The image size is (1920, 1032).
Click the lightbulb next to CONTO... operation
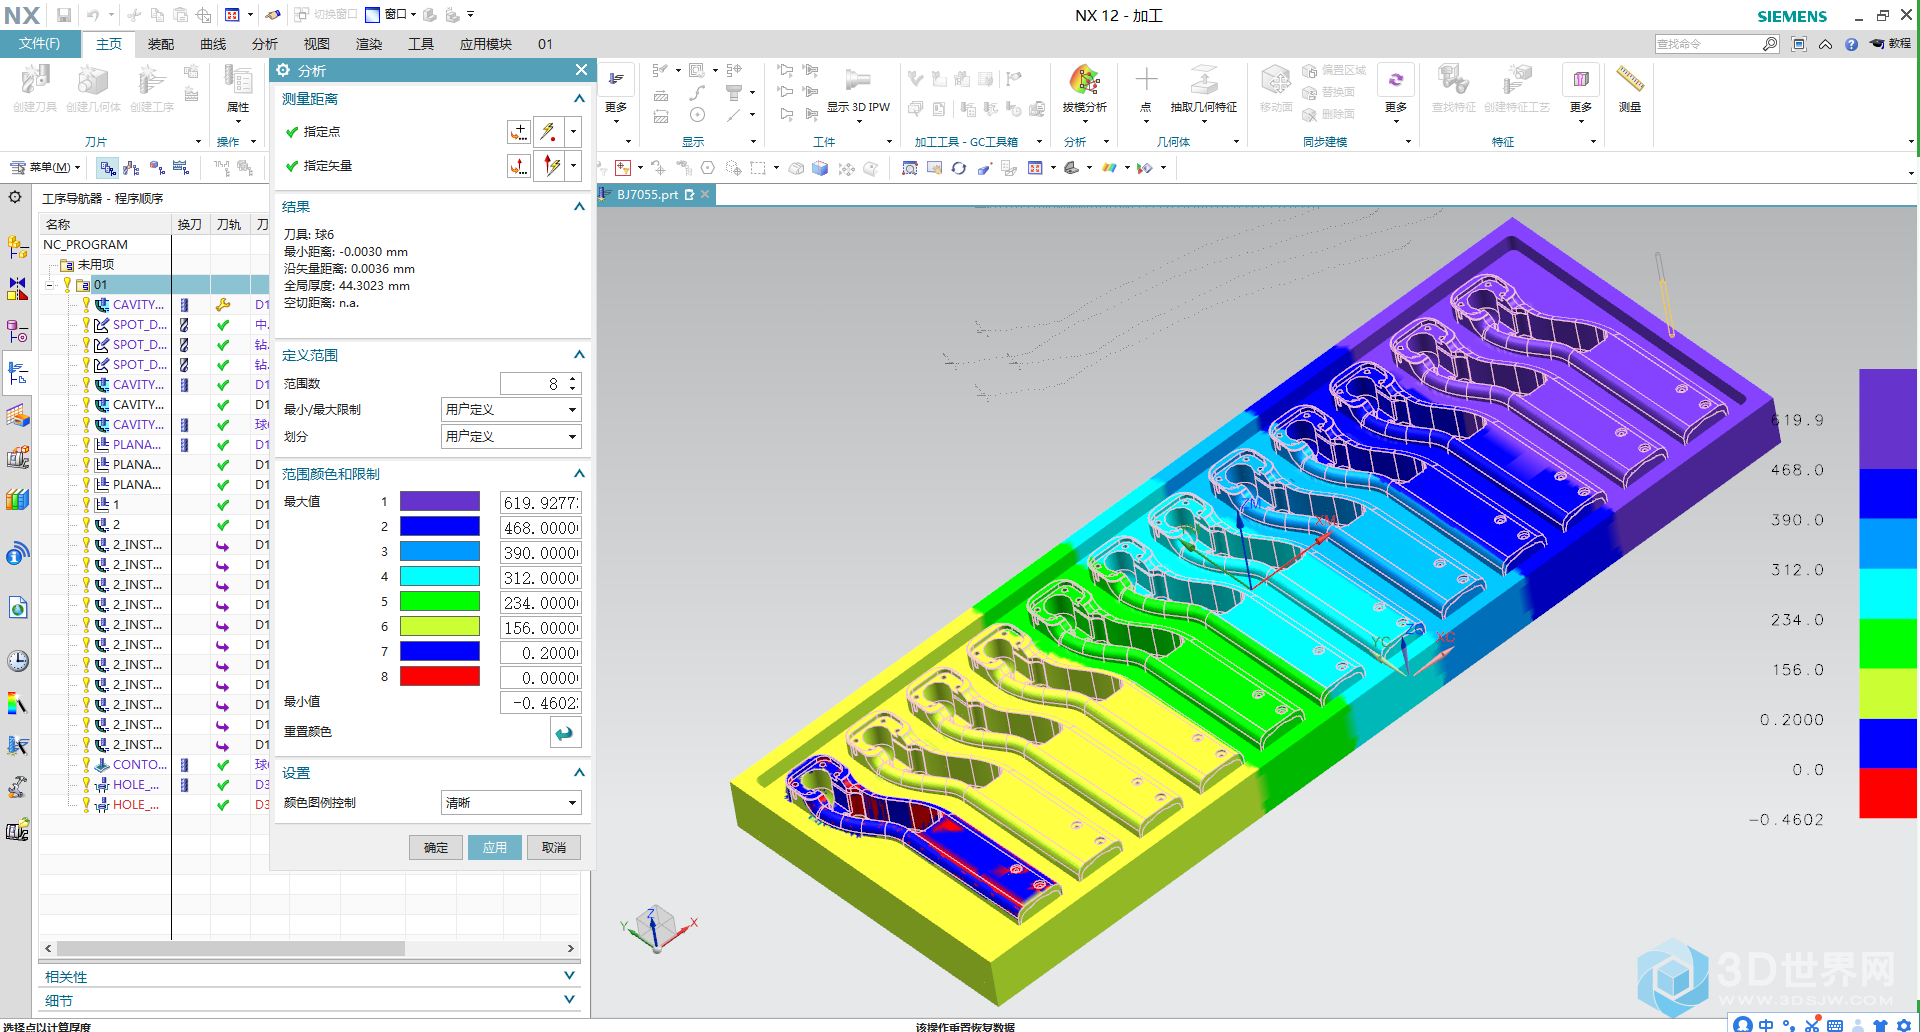point(86,764)
